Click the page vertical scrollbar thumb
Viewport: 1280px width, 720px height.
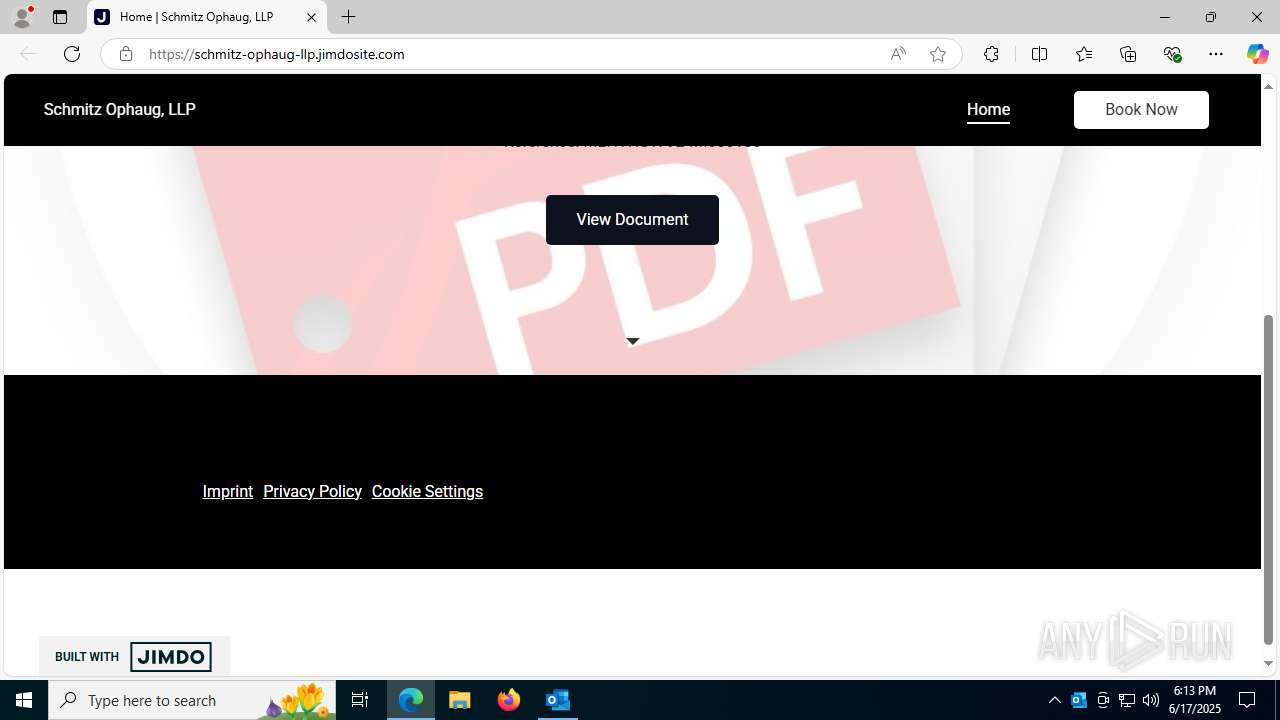(x=1268, y=478)
